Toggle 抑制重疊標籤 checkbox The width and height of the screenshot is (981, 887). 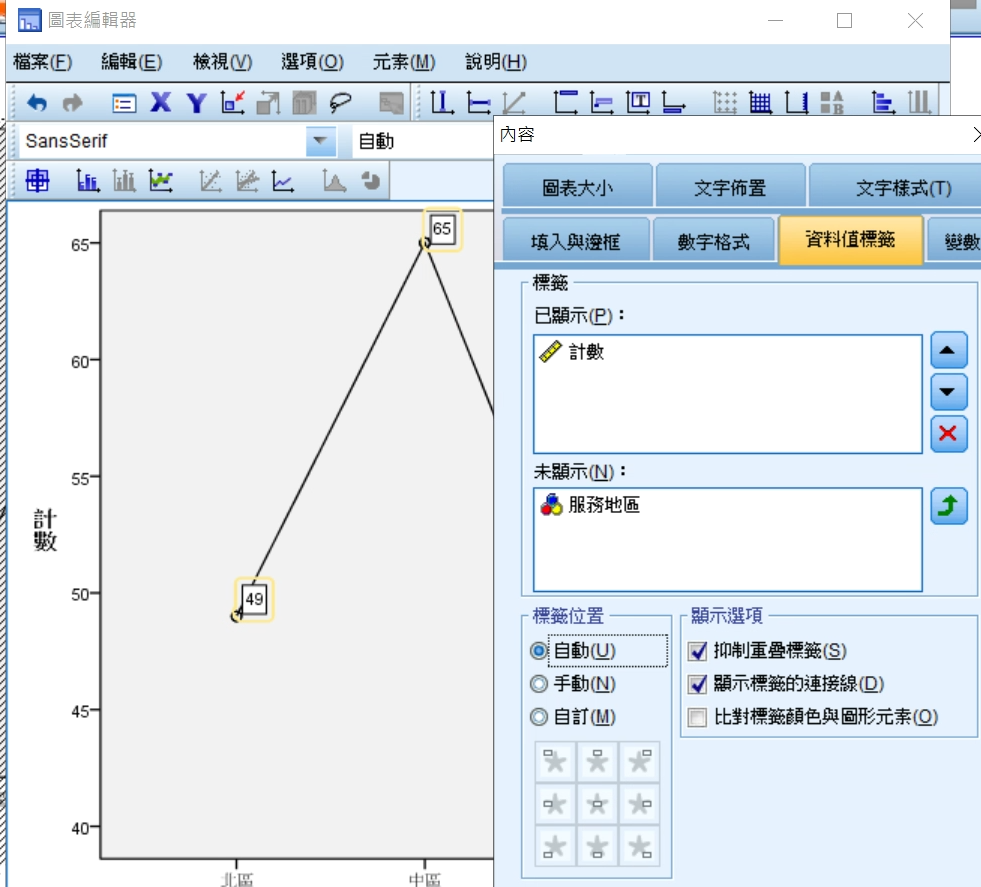pos(698,651)
